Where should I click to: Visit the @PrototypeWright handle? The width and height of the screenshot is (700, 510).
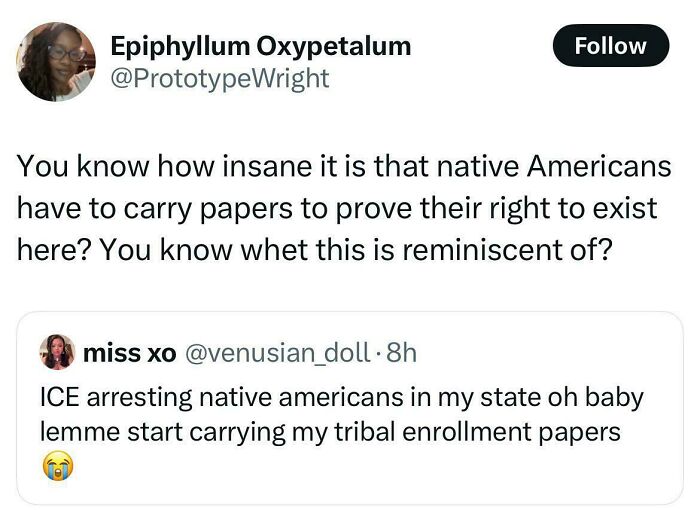coord(219,78)
